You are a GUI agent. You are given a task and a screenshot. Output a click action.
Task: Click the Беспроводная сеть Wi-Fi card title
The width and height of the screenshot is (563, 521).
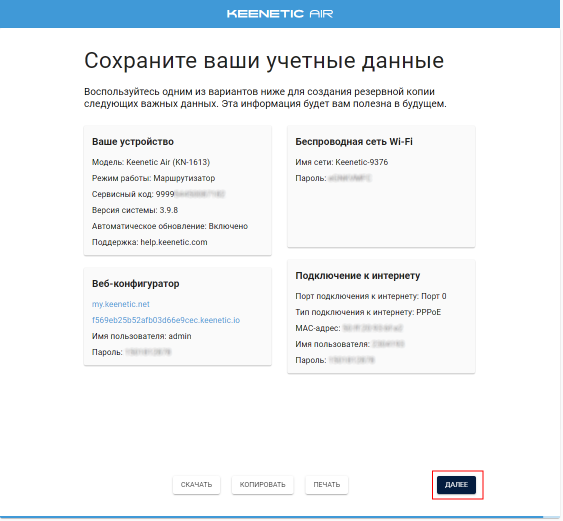[354, 141]
